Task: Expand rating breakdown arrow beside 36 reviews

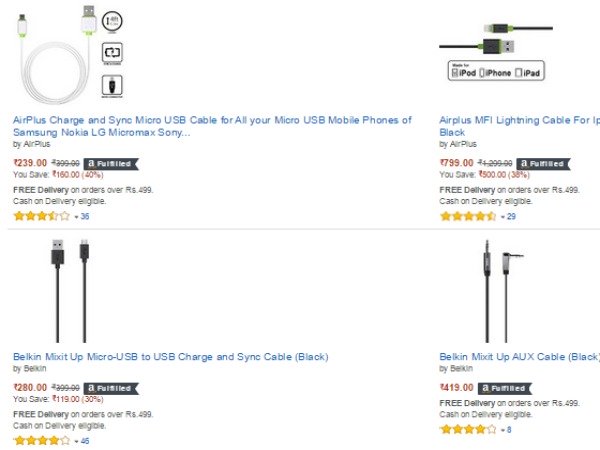Action: [76, 217]
